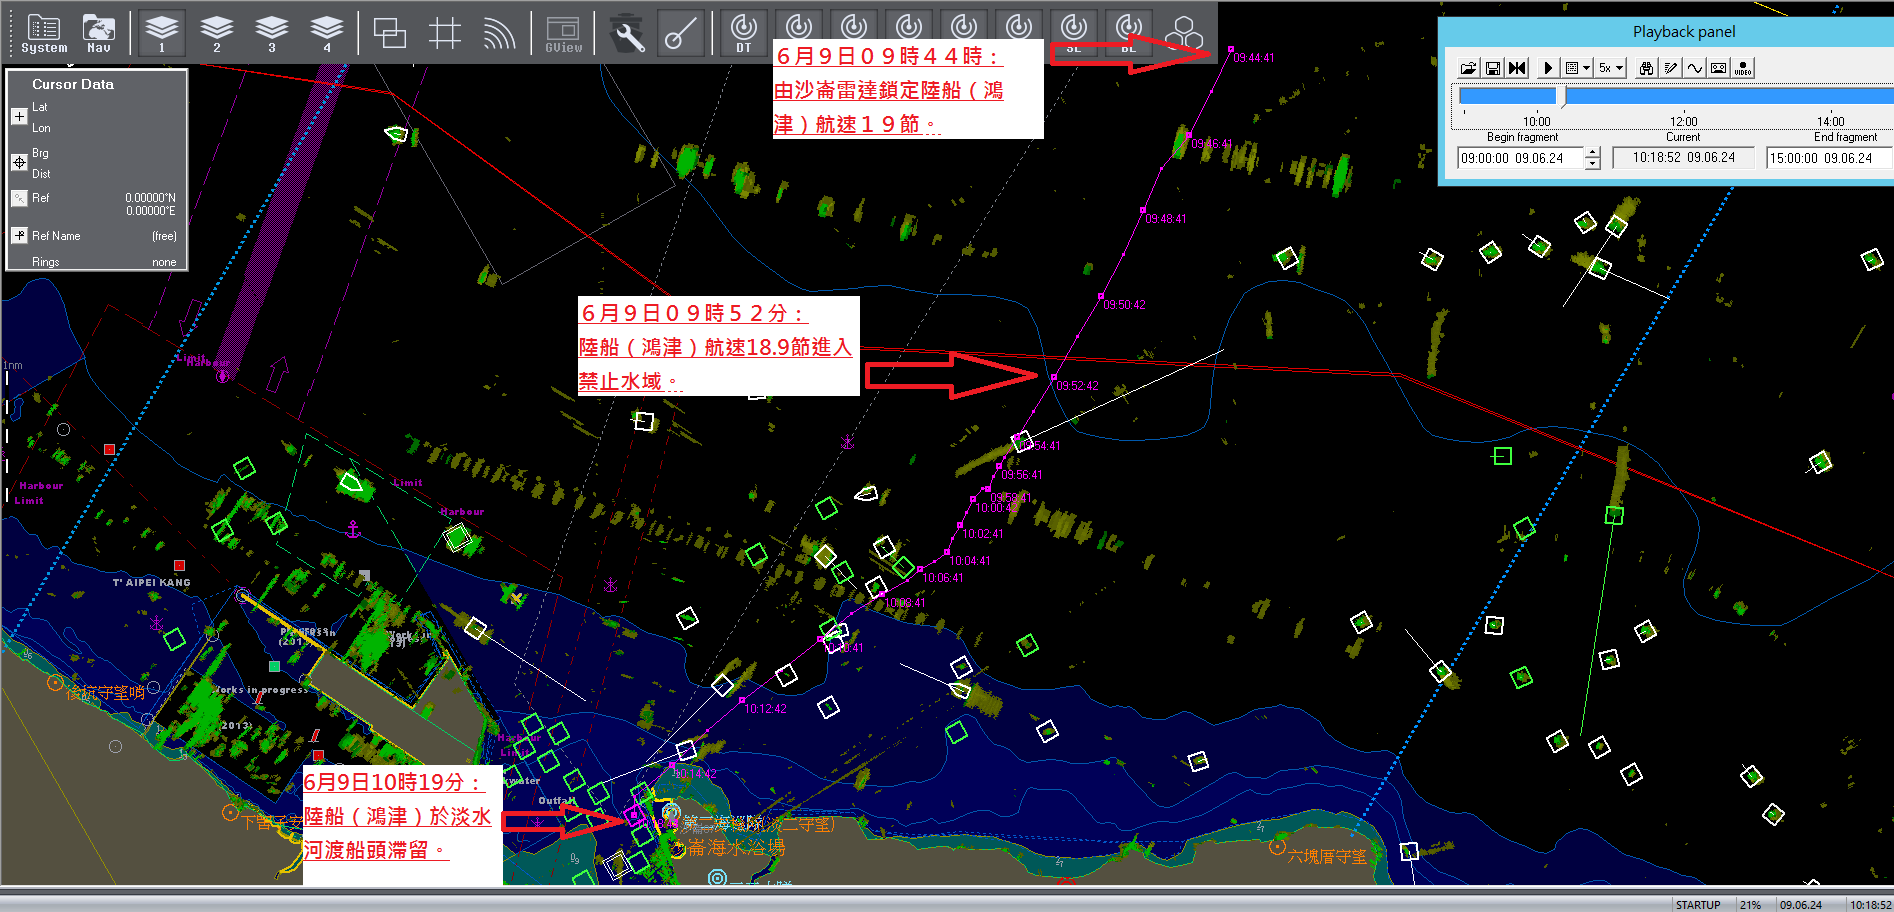Click the VIDEO record icon
Image resolution: width=1894 pixels, height=912 pixels.
pos(1743,68)
